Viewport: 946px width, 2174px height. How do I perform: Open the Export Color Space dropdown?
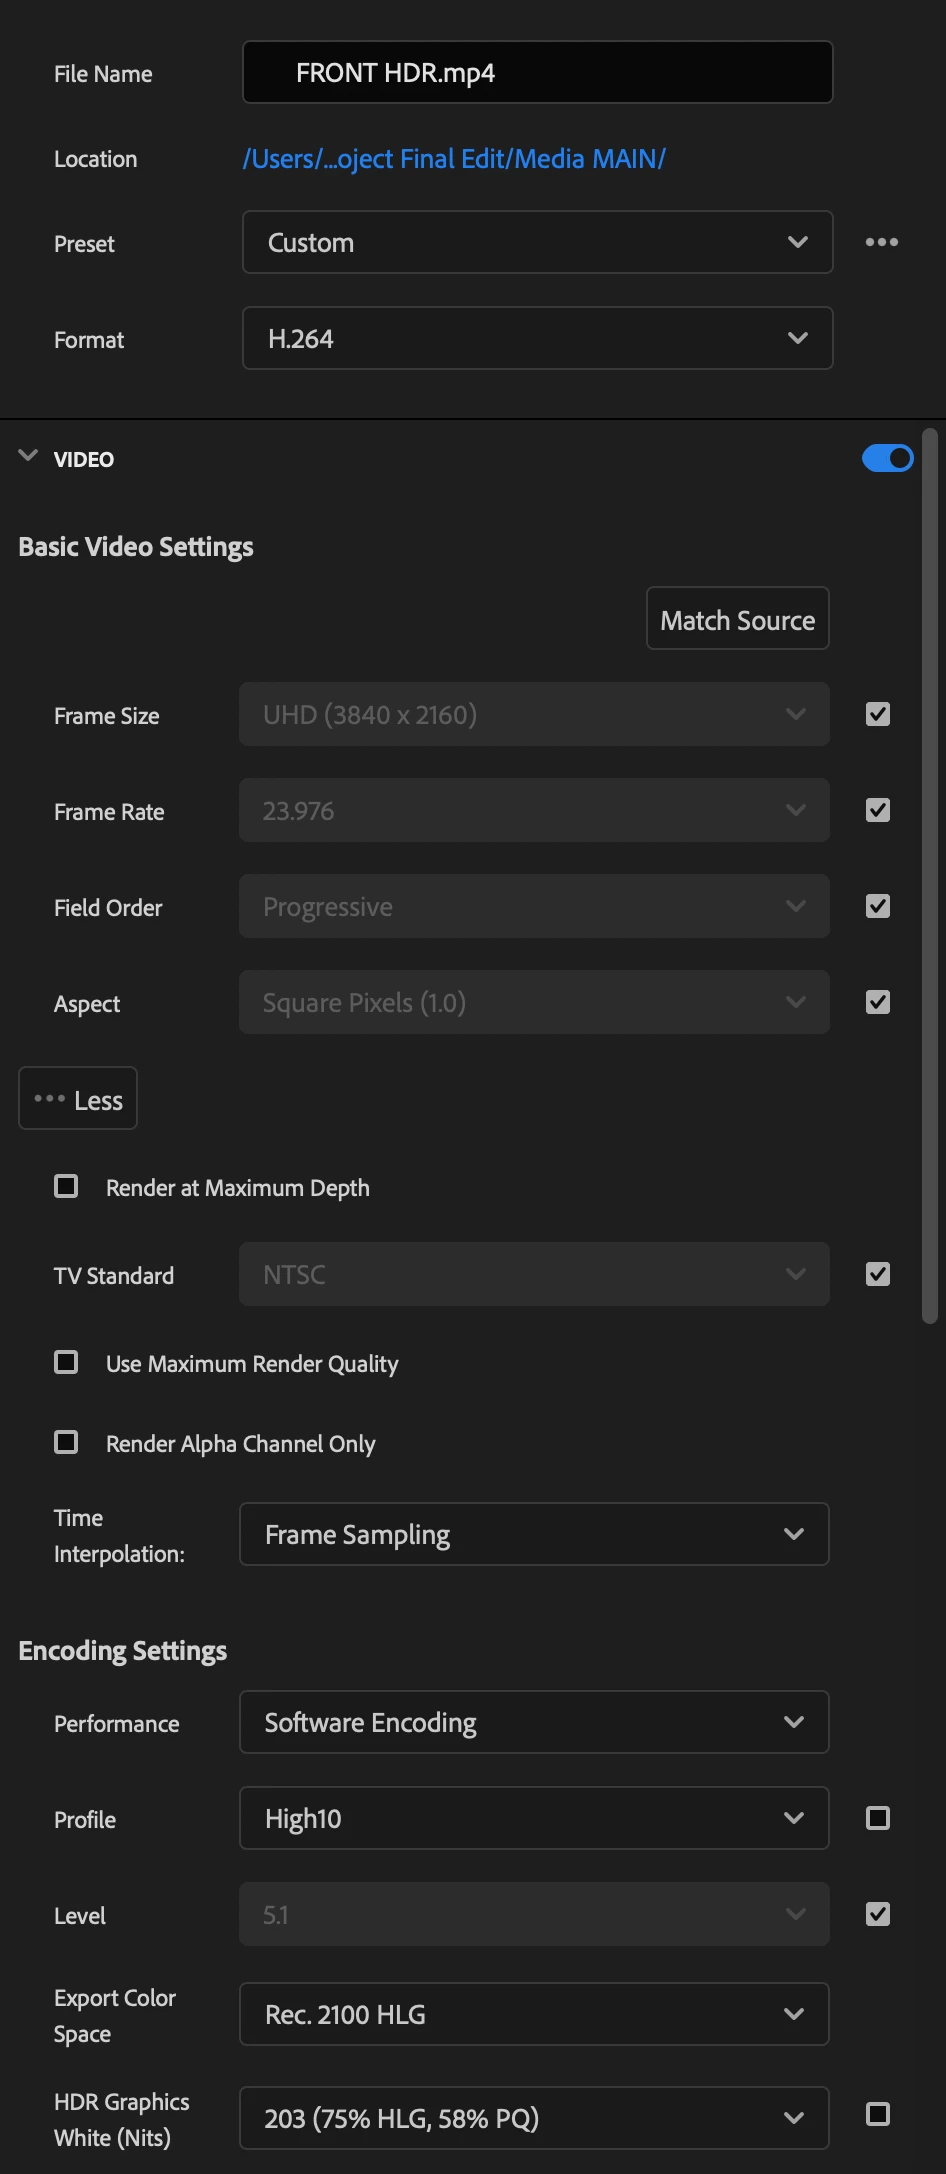pos(534,2014)
